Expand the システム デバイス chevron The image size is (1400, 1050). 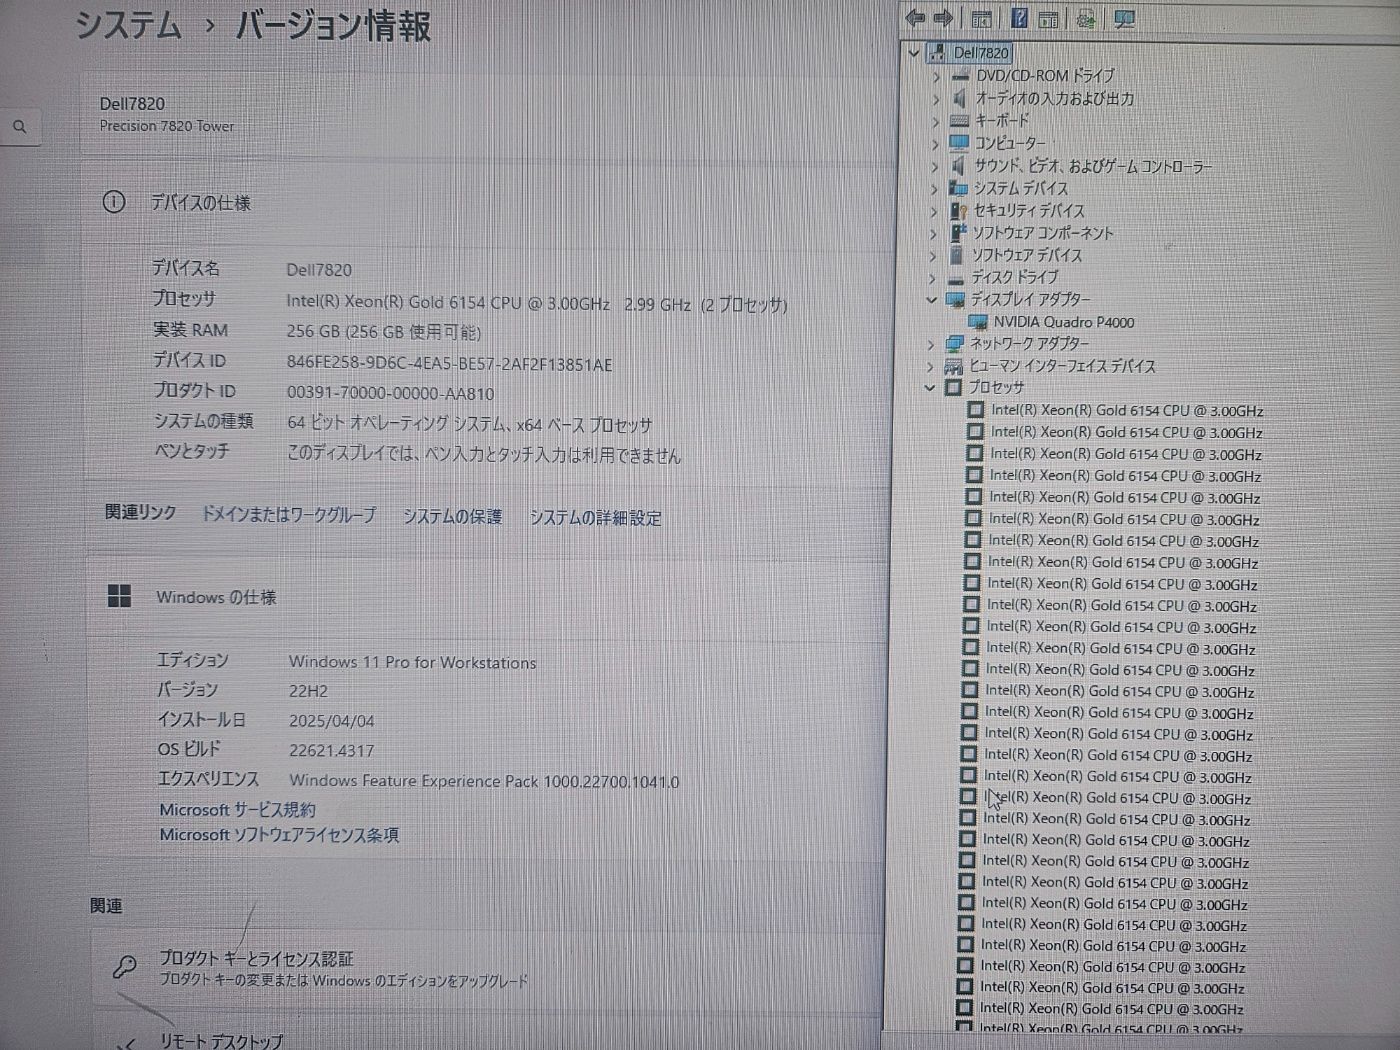[x=934, y=188]
